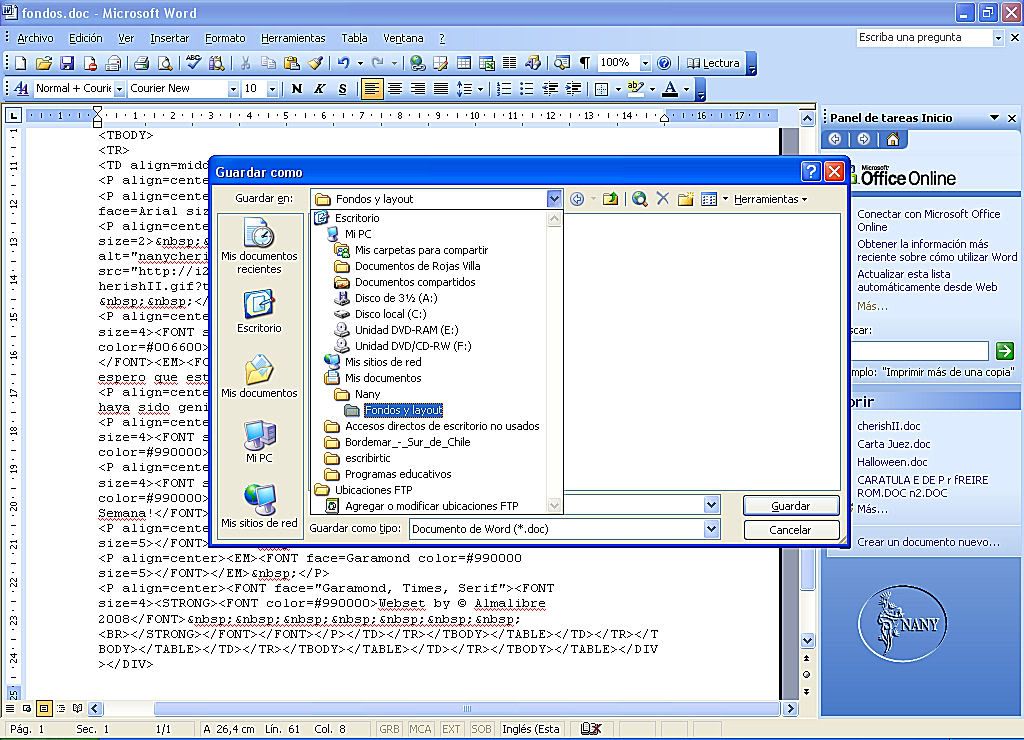This screenshot has width=1024, height=740.
Task: Open the style dropdown Normal + Courier
Action: click(x=120, y=89)
